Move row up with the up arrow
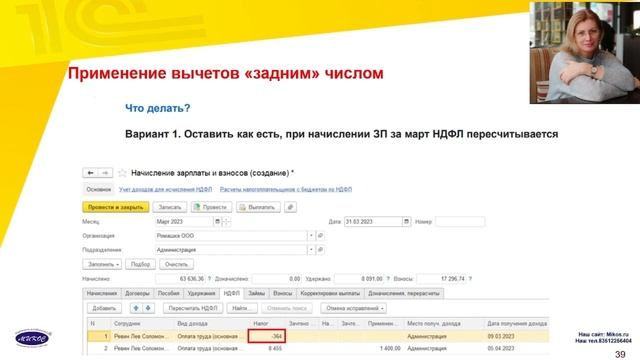 point(136,308)
